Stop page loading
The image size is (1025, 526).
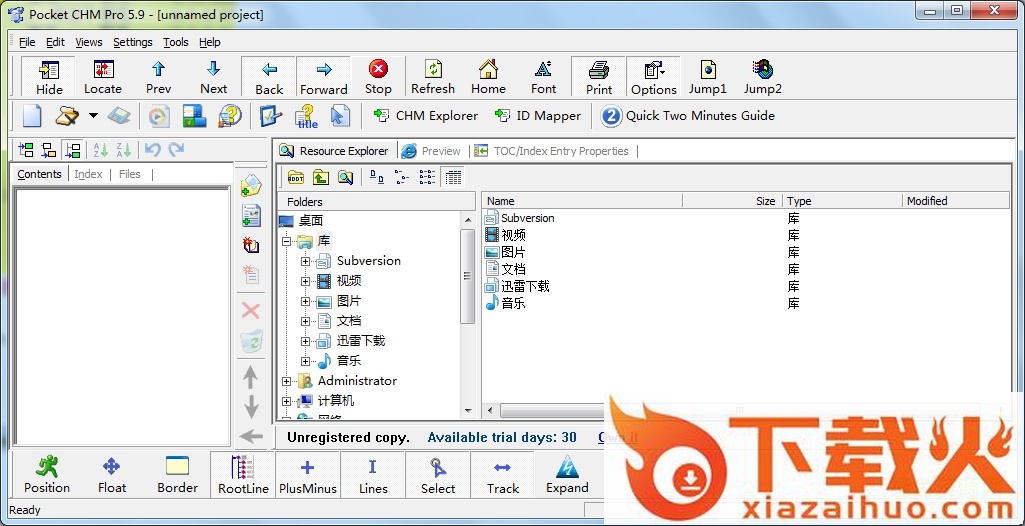point(378,77)
